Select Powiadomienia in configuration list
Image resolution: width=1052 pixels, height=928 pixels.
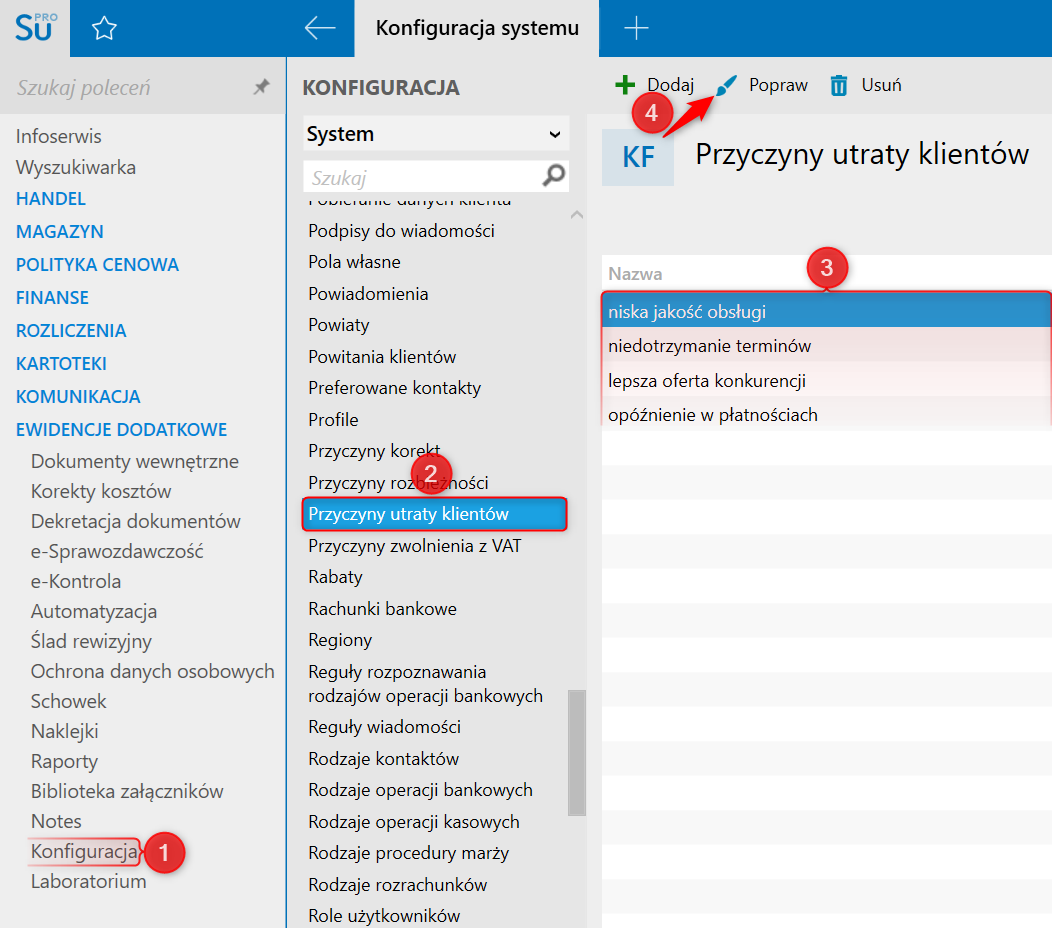[368, 294]
